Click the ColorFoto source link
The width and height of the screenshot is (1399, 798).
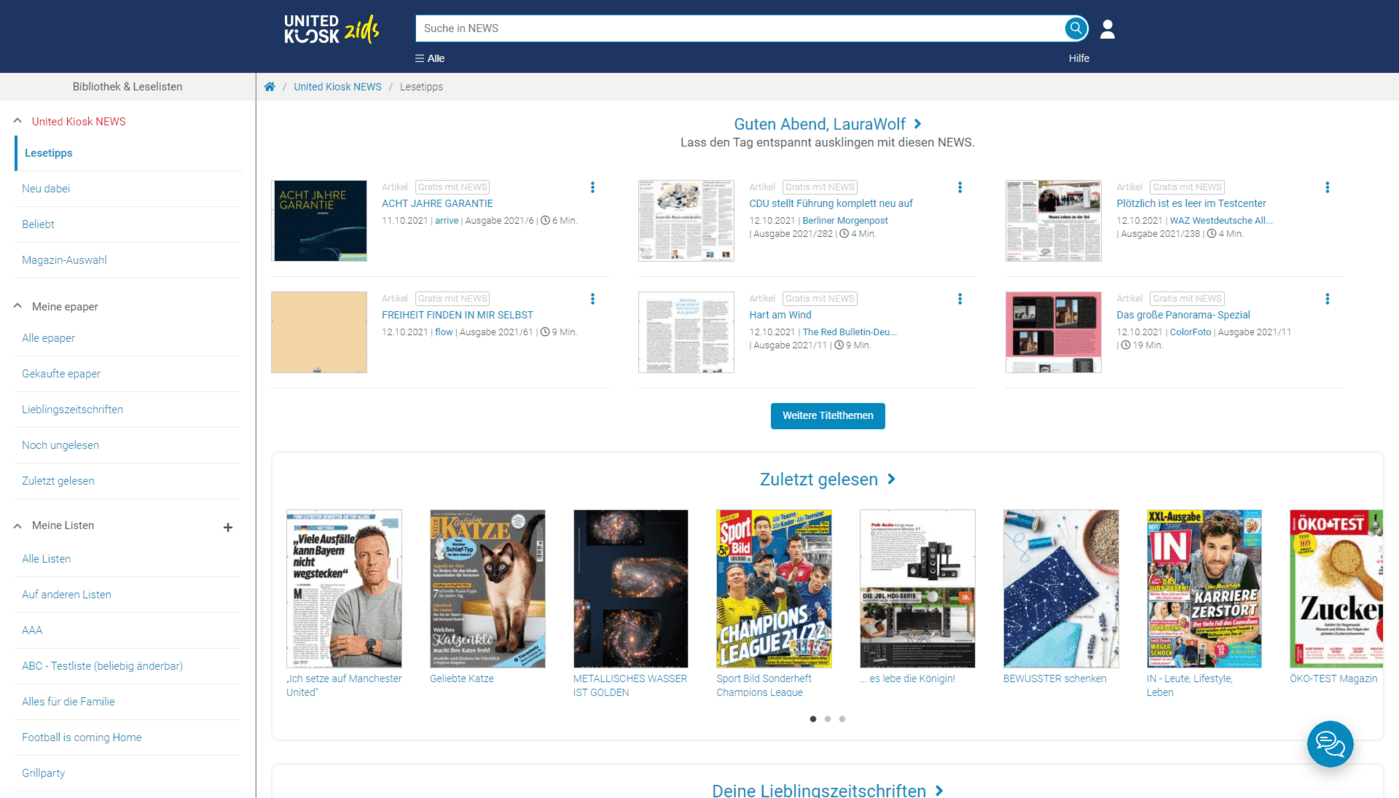point(1190,332)
